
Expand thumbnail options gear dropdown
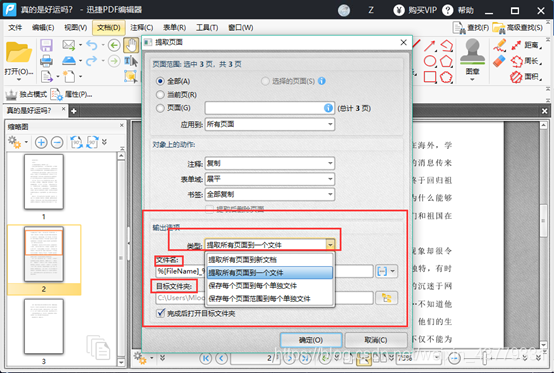pos(26,142)
